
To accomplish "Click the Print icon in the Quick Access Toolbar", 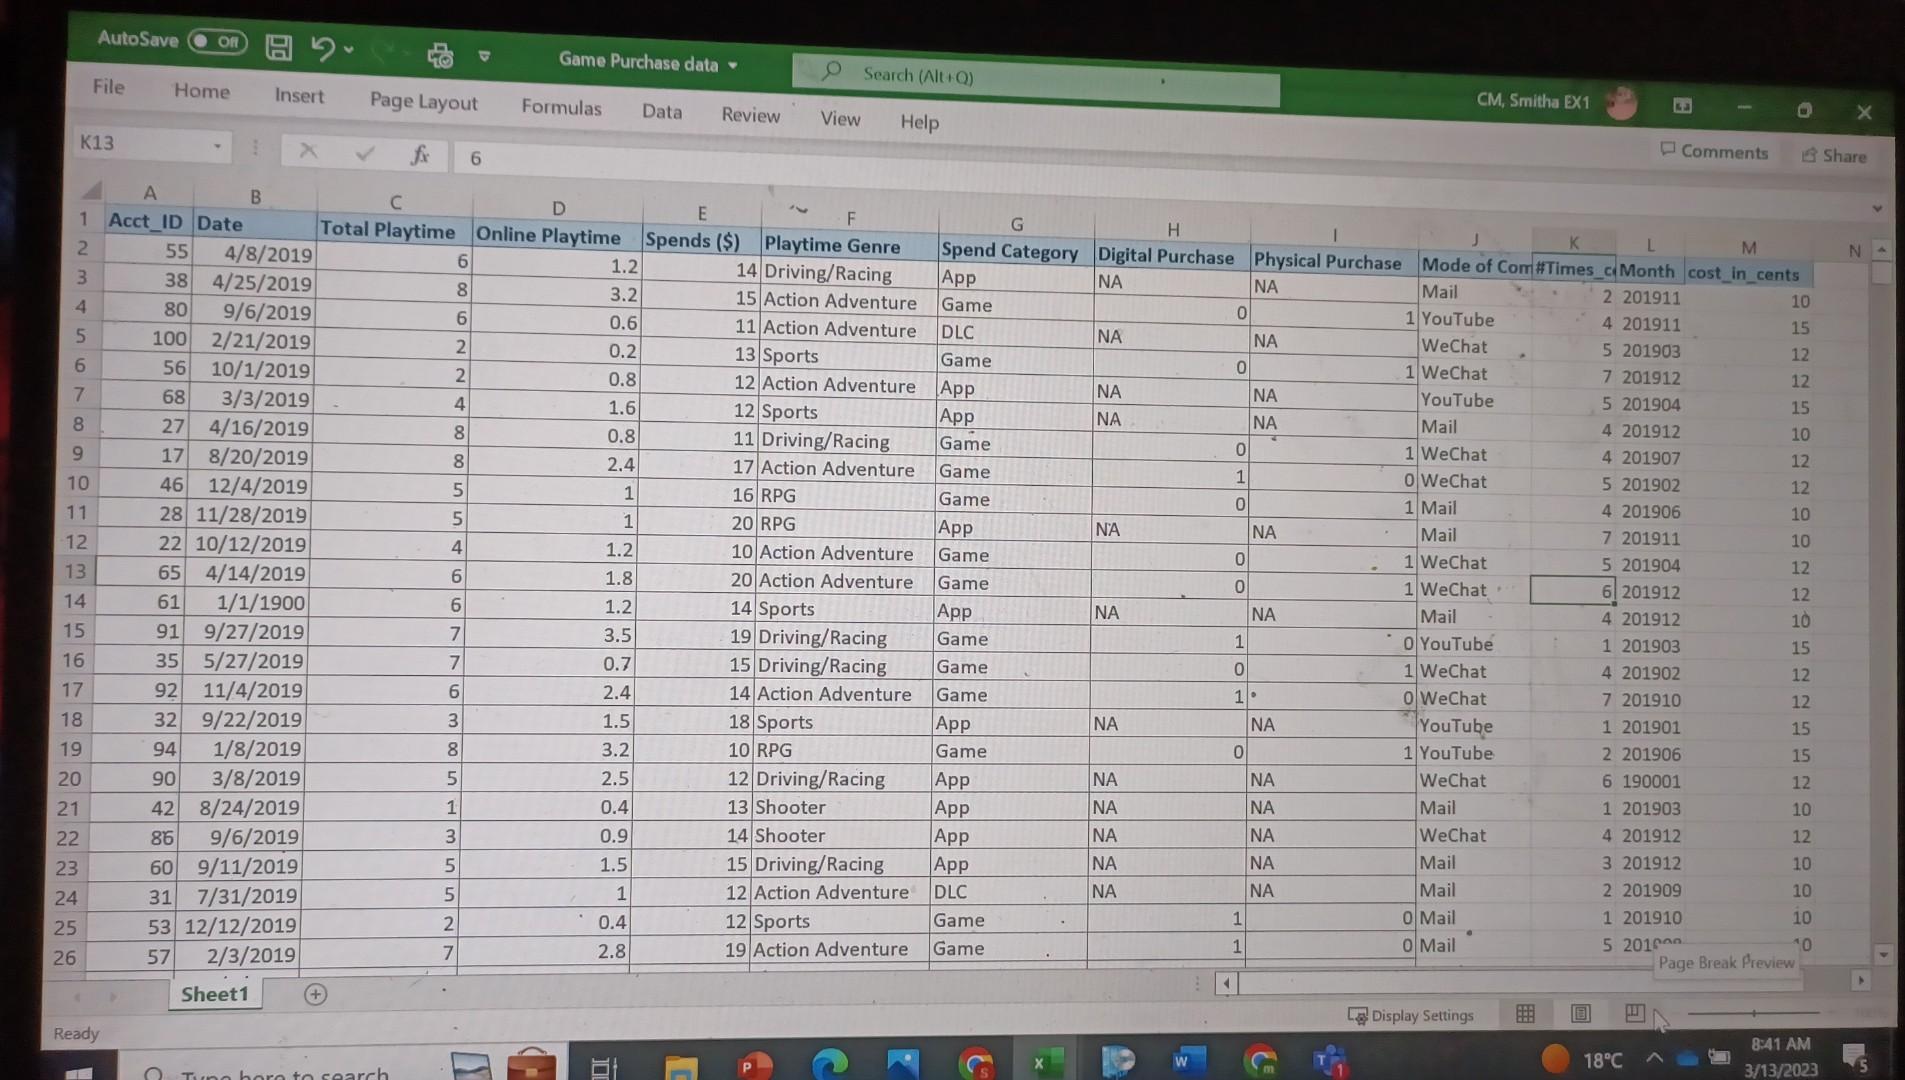I will 440,57.
